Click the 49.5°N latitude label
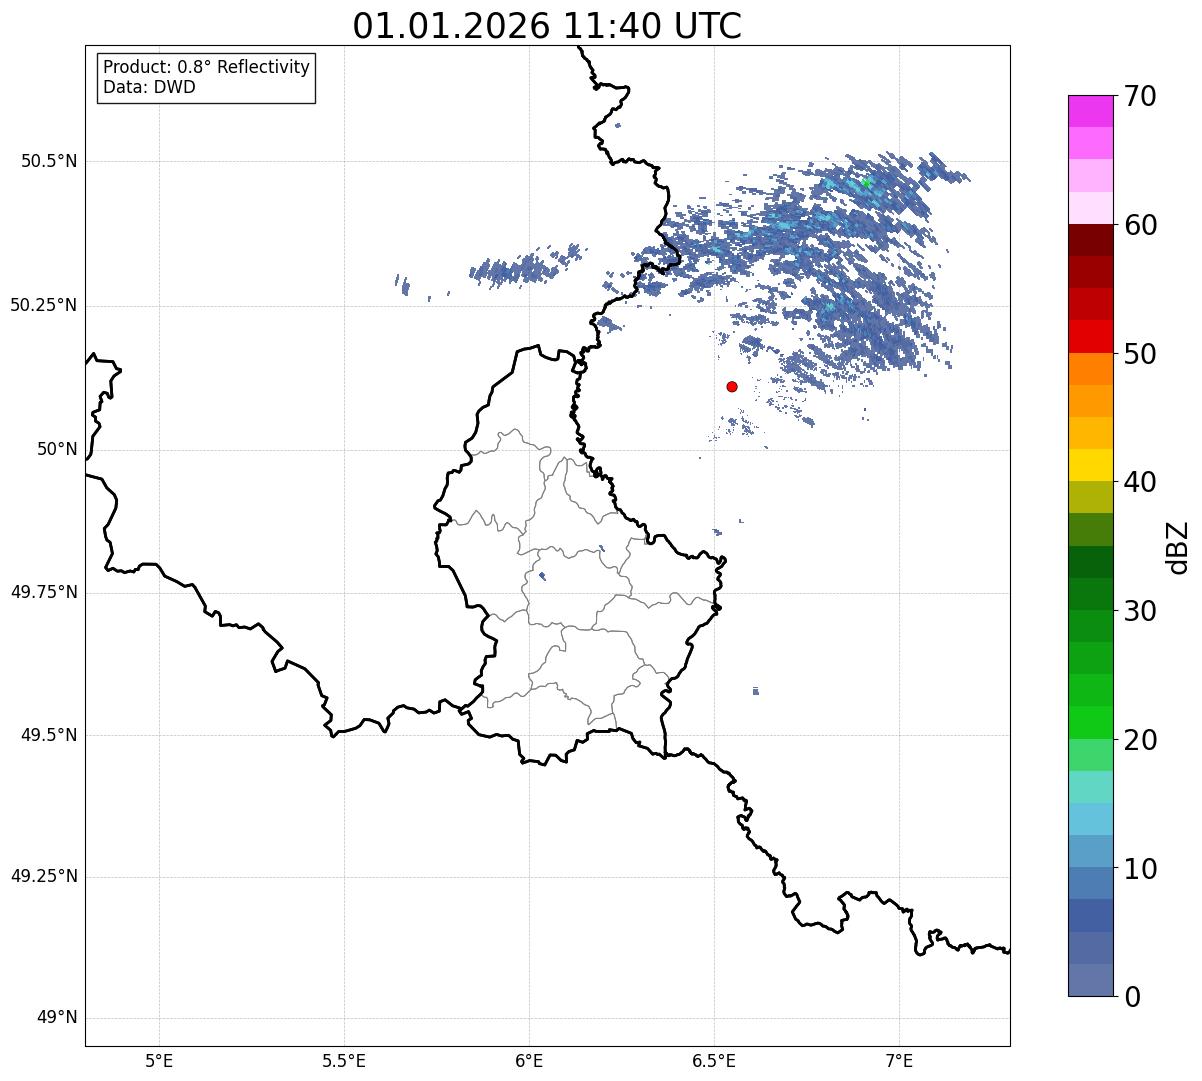The height and width of the screenshot is (1081, 1202). click(x=49, y=735)
